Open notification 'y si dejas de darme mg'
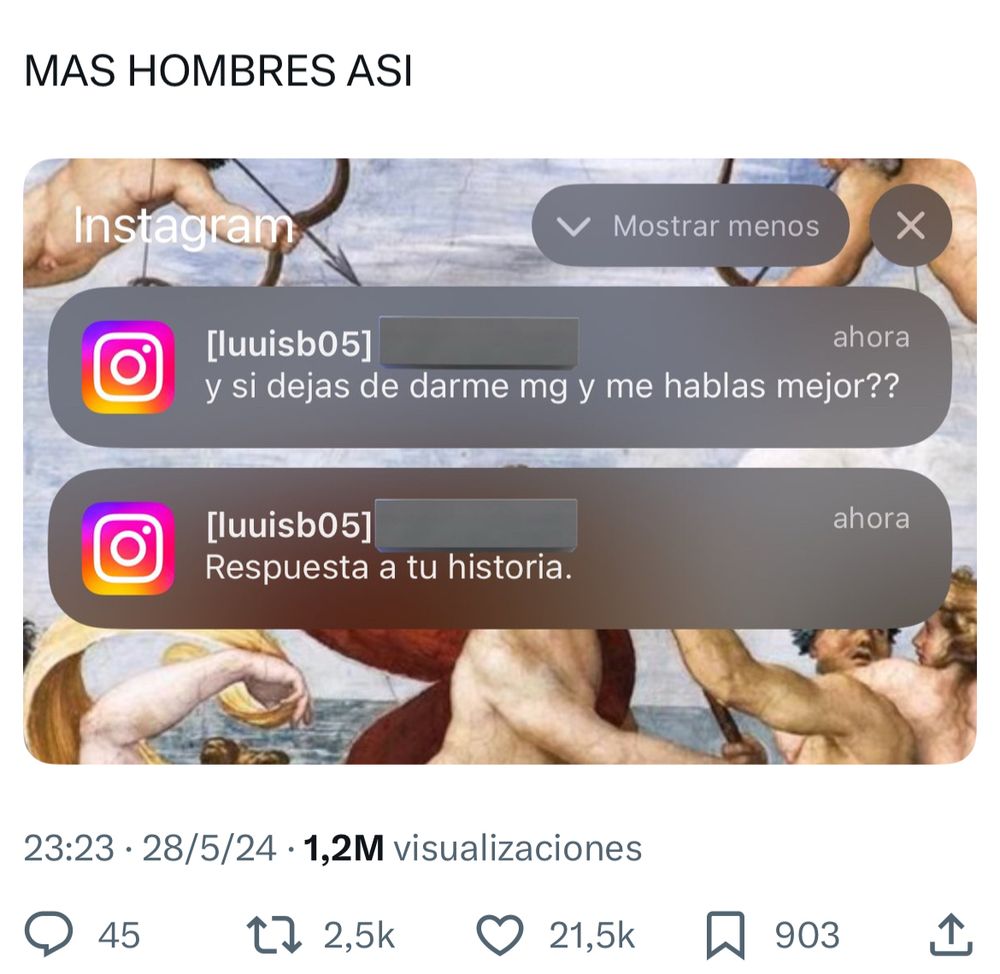 500,367
